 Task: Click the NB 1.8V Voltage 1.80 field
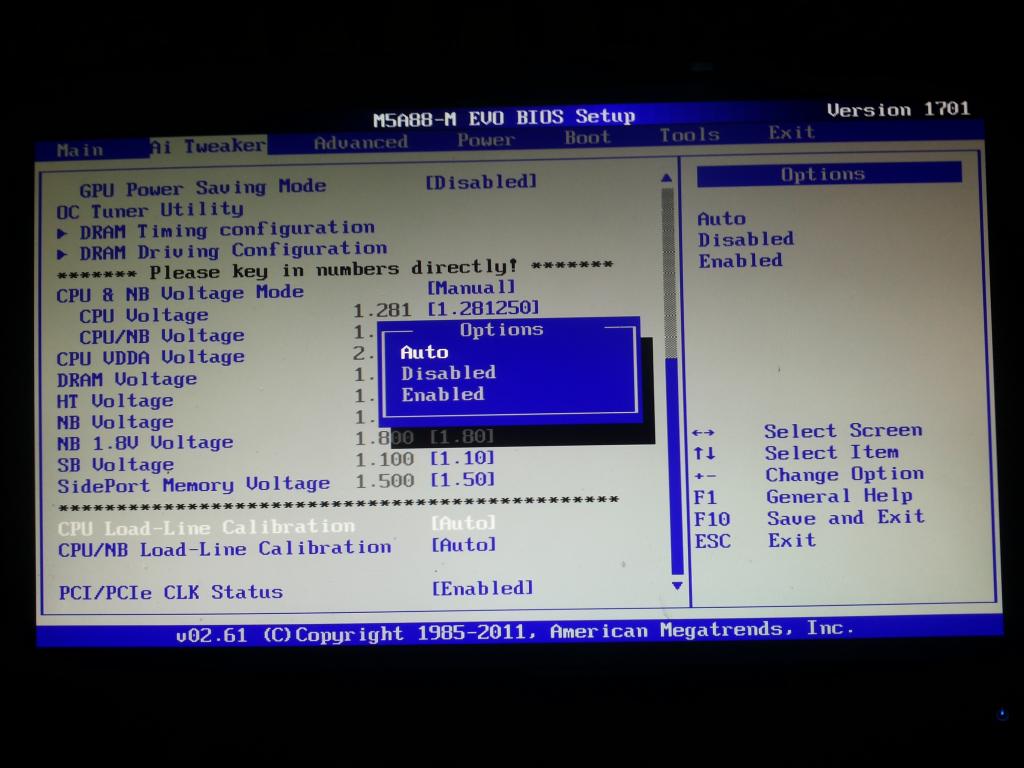(462, 436)
